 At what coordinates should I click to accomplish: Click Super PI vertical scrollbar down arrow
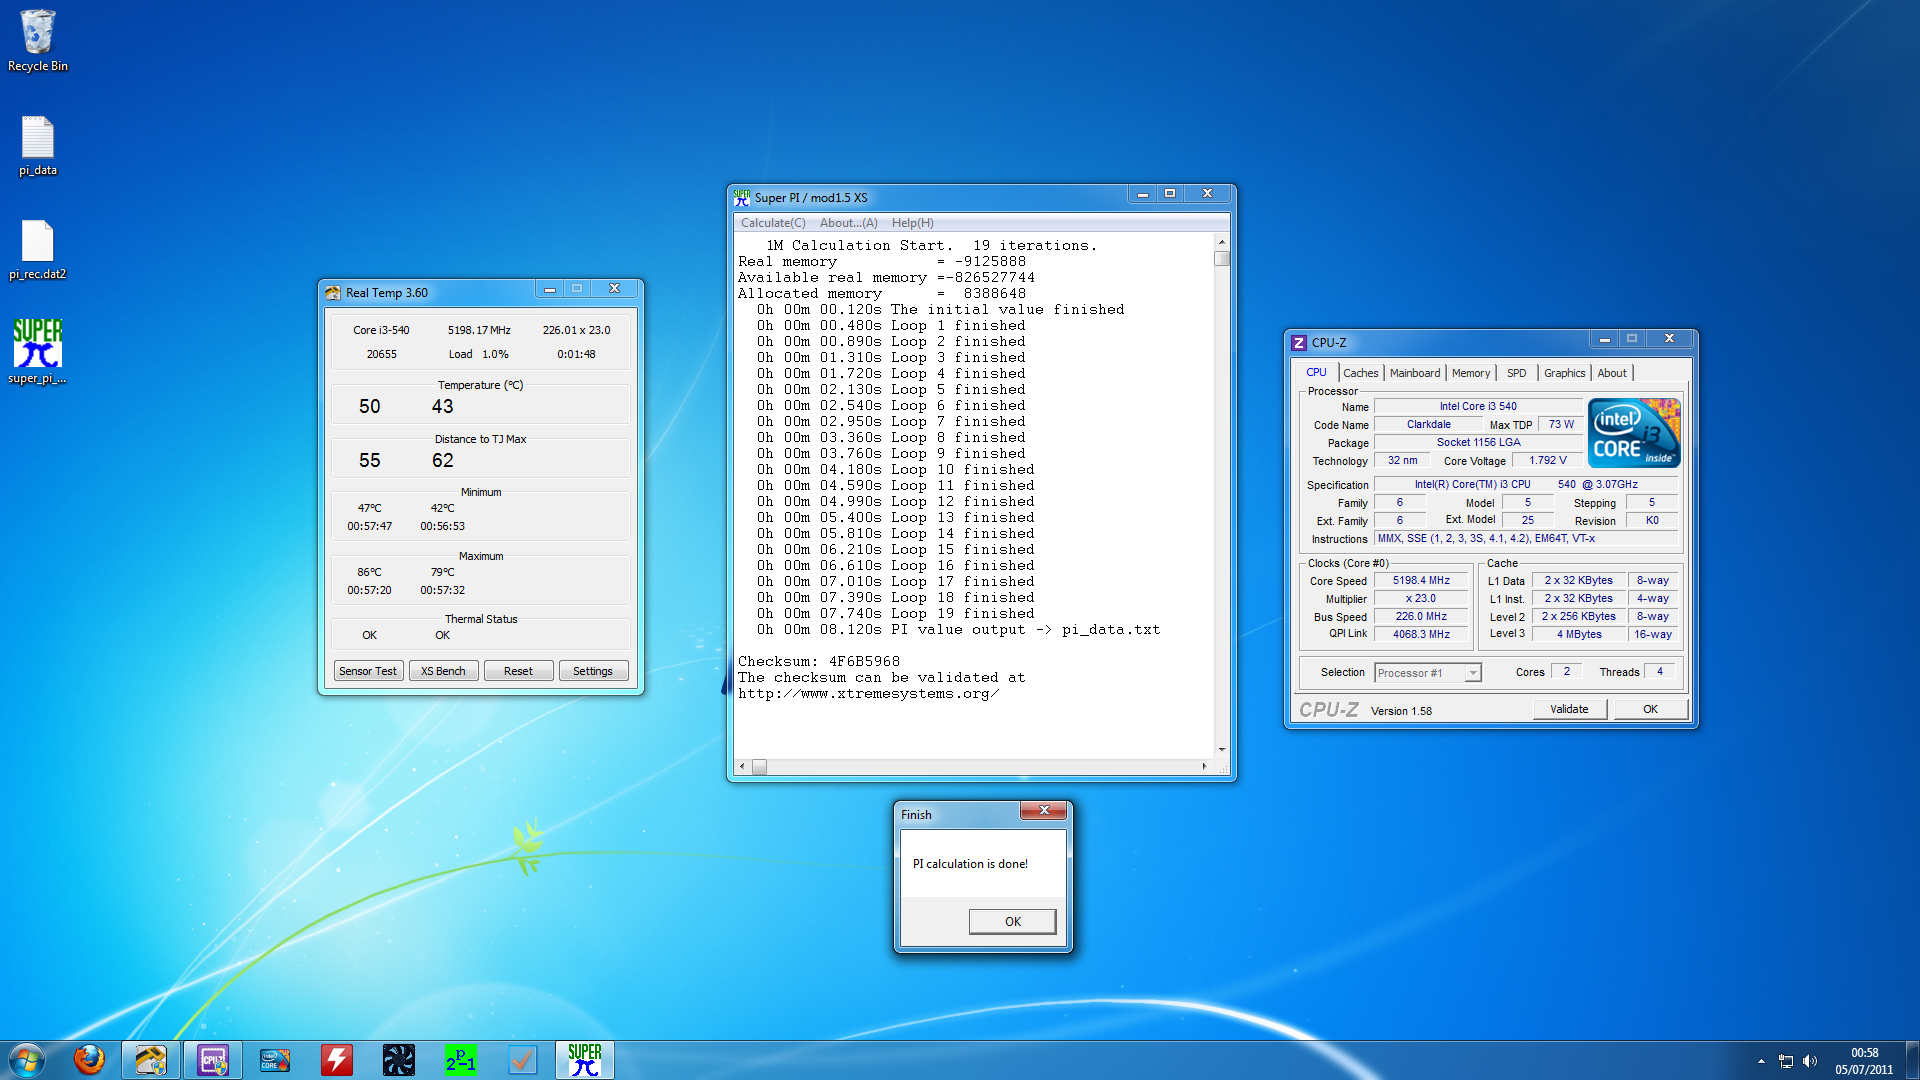[x=1221, y=749]
